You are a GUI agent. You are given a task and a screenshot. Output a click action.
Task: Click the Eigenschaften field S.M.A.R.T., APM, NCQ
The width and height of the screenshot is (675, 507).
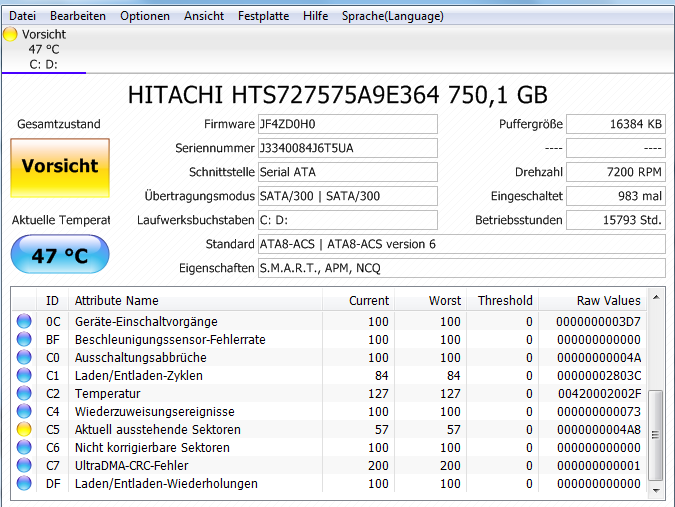(x=461, y=268)
